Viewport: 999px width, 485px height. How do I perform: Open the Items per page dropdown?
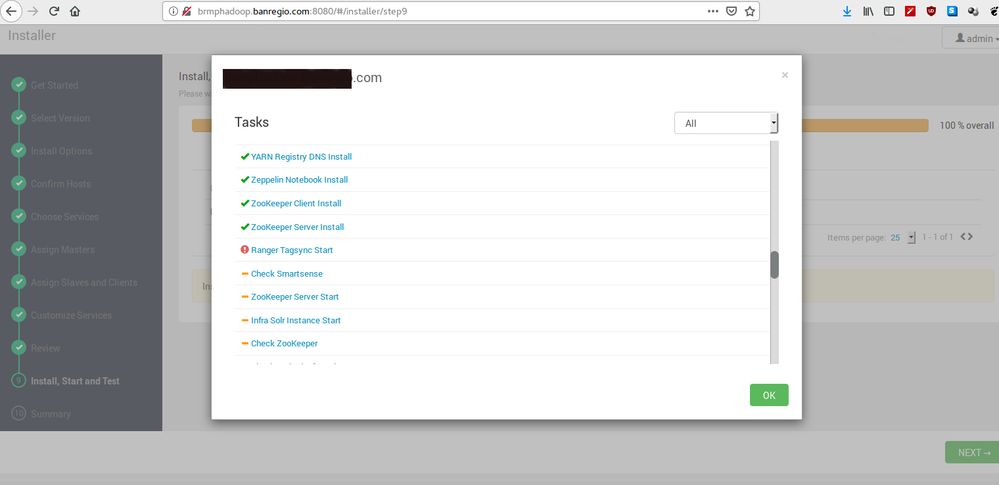(903, 237)
